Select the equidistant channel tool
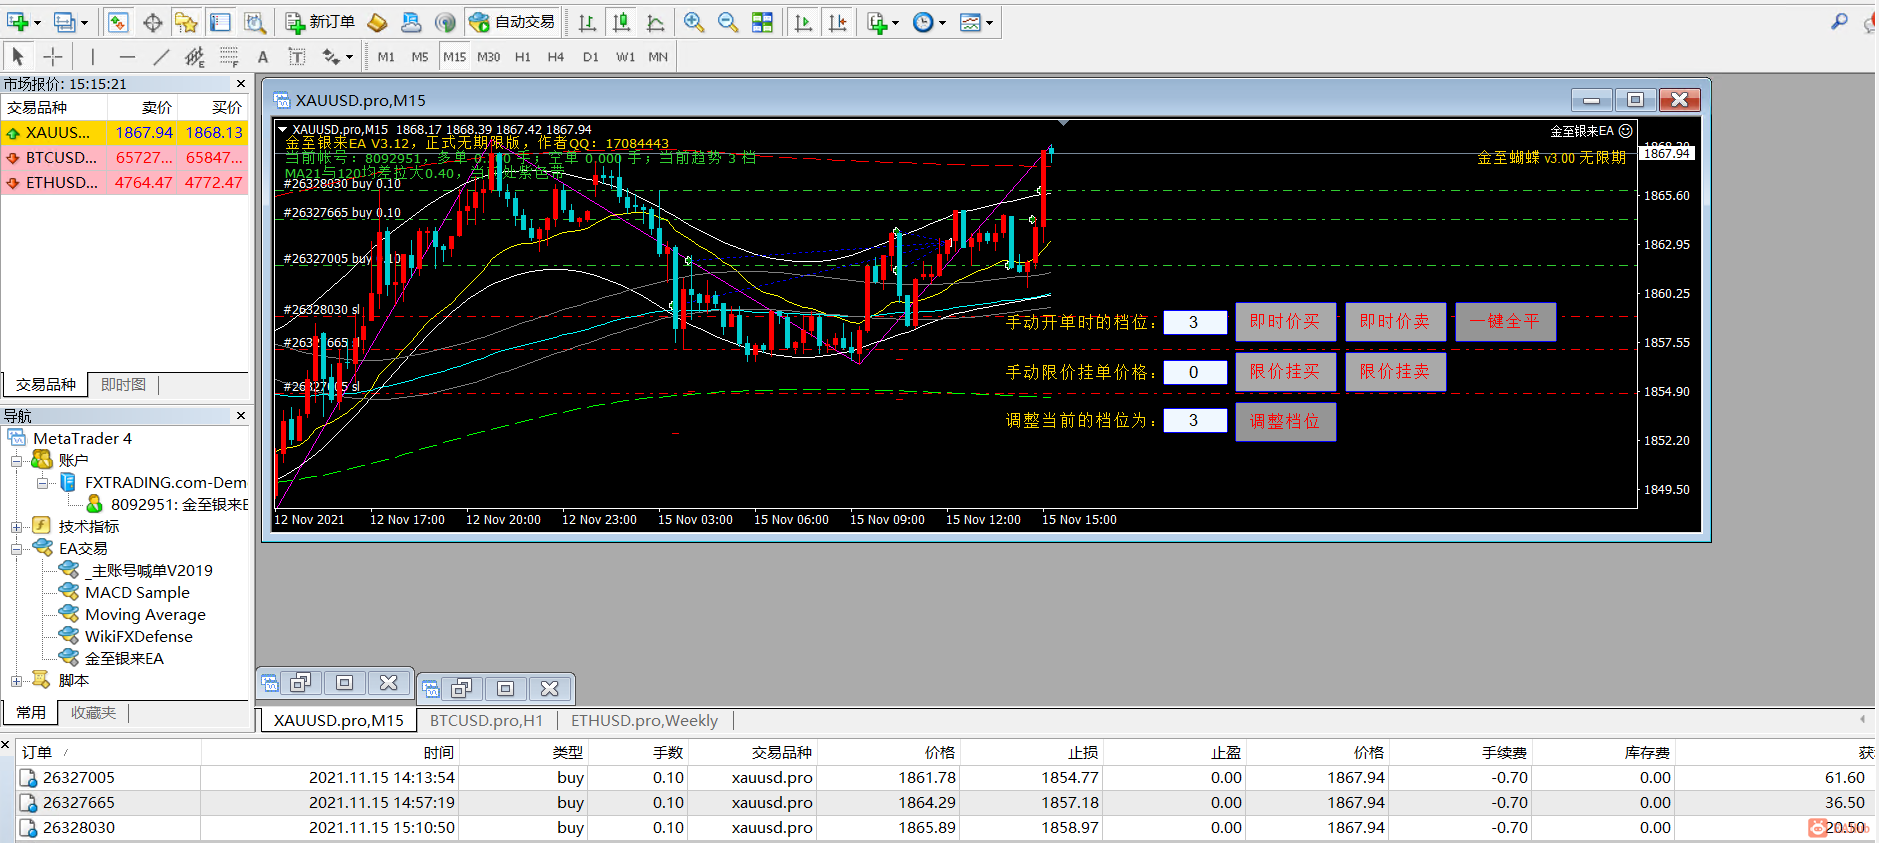Screen dimensions: 1879x843 click(195, 57)
